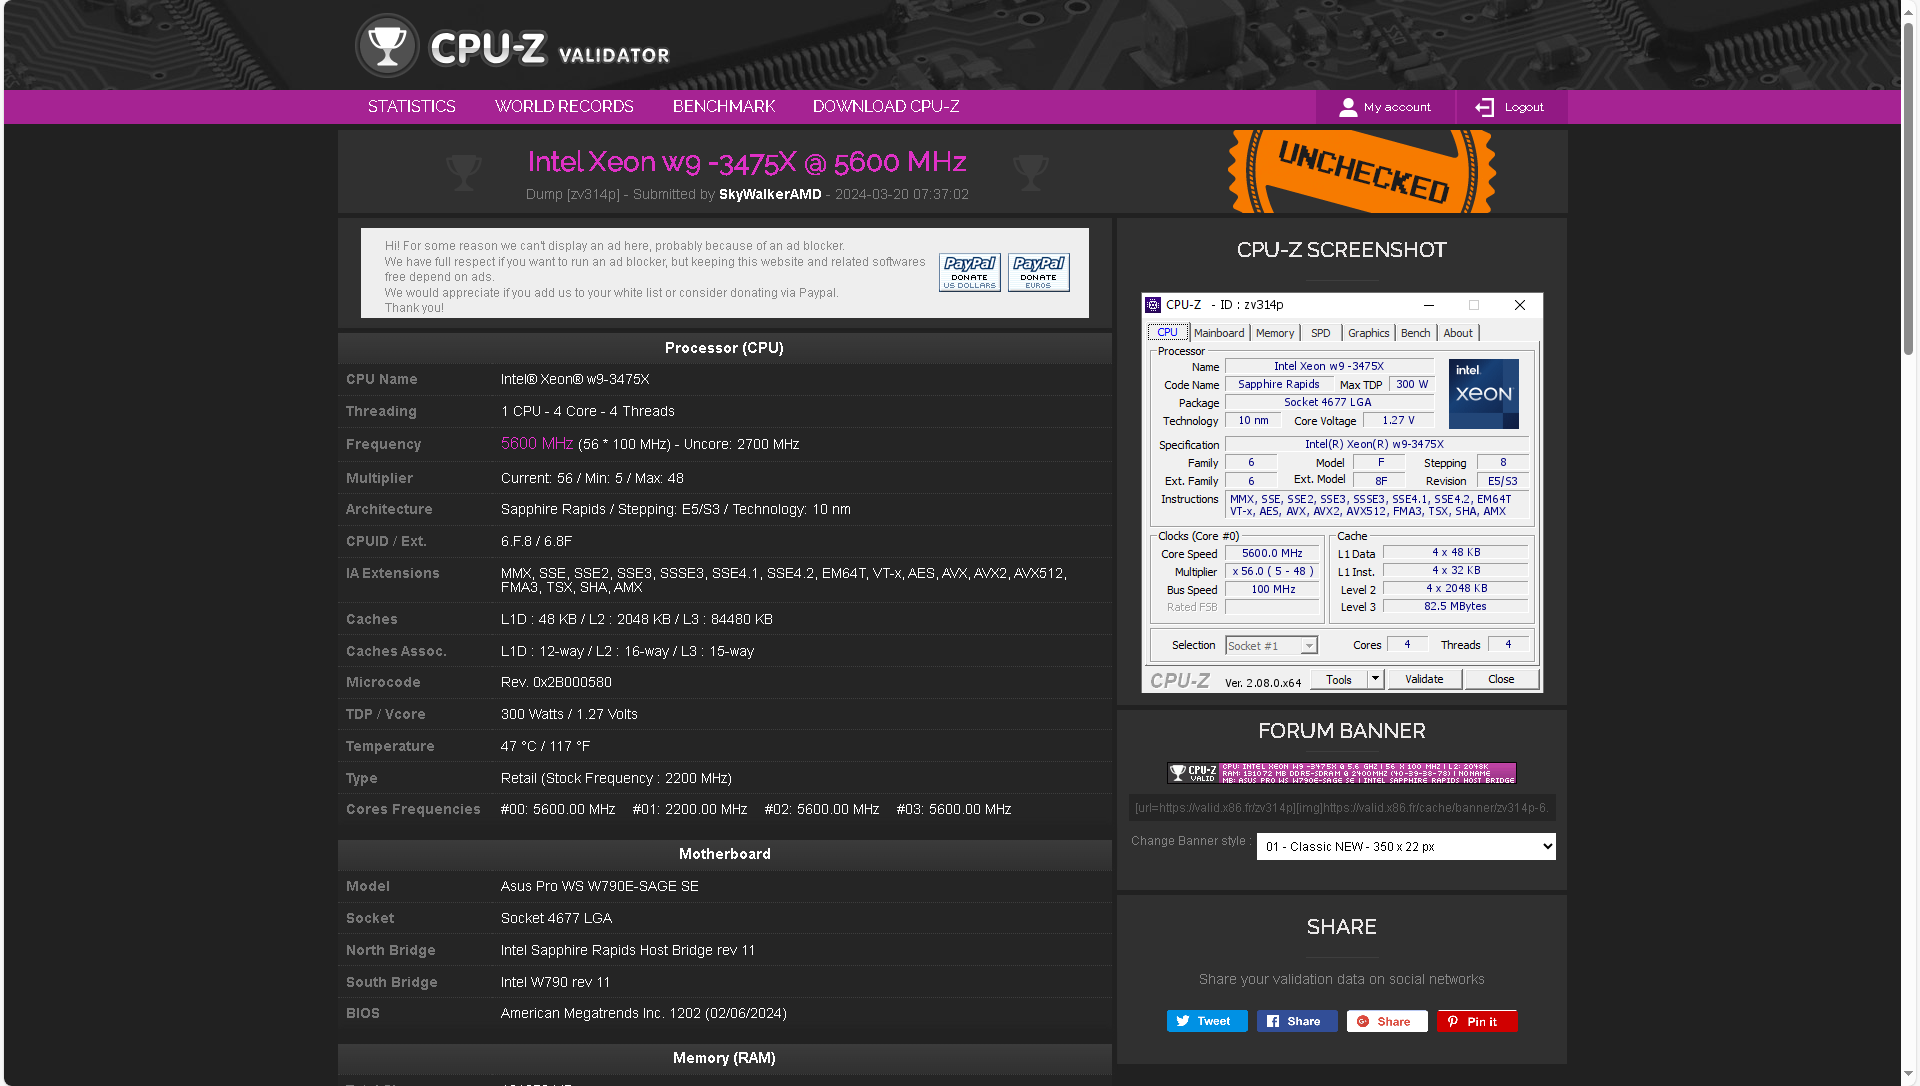Select the Bench tab in CPU-Z screenshot
Screen dimensions: 1920x1086
tap(1415, 333)
